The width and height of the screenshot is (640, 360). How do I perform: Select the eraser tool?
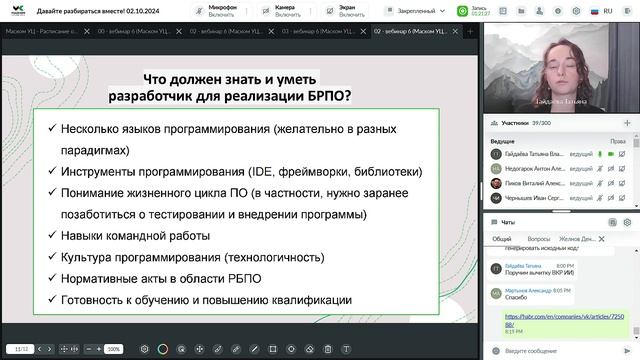click(309, 349)
